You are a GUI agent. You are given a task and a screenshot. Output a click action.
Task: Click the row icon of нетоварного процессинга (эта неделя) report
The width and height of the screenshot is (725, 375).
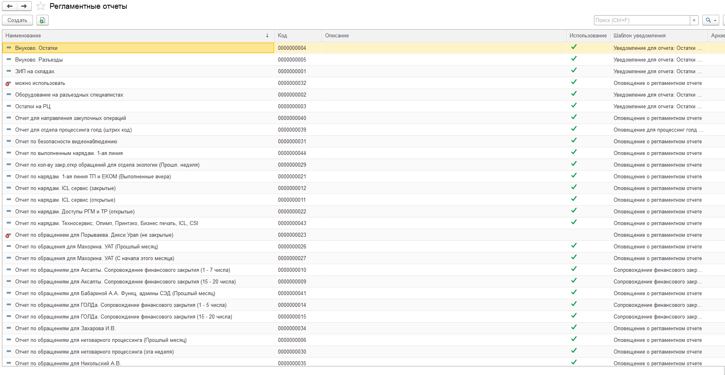[9, 351]
